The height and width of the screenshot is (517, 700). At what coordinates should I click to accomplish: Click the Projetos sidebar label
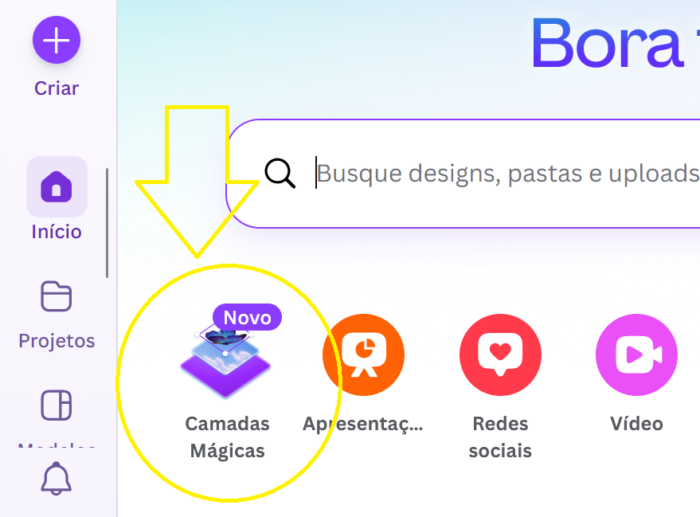tap(57, 341)
